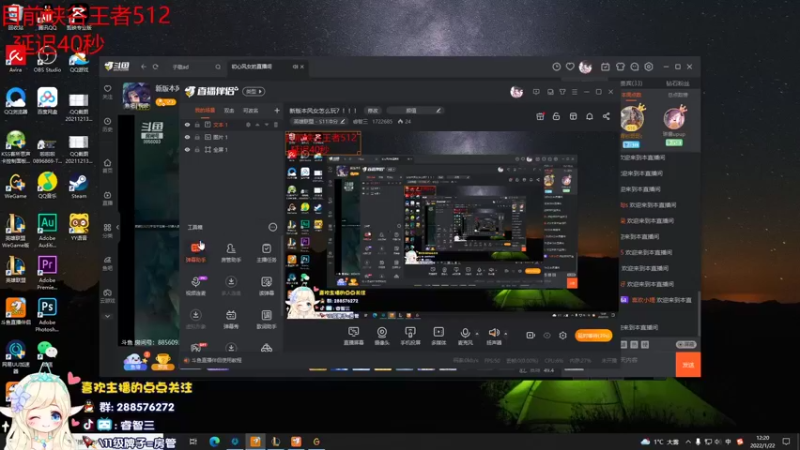Open the 弹幕助手 tool in the toolbox
Image resolution: width=800 pixels, height=450 pixels.
point(195,253)
